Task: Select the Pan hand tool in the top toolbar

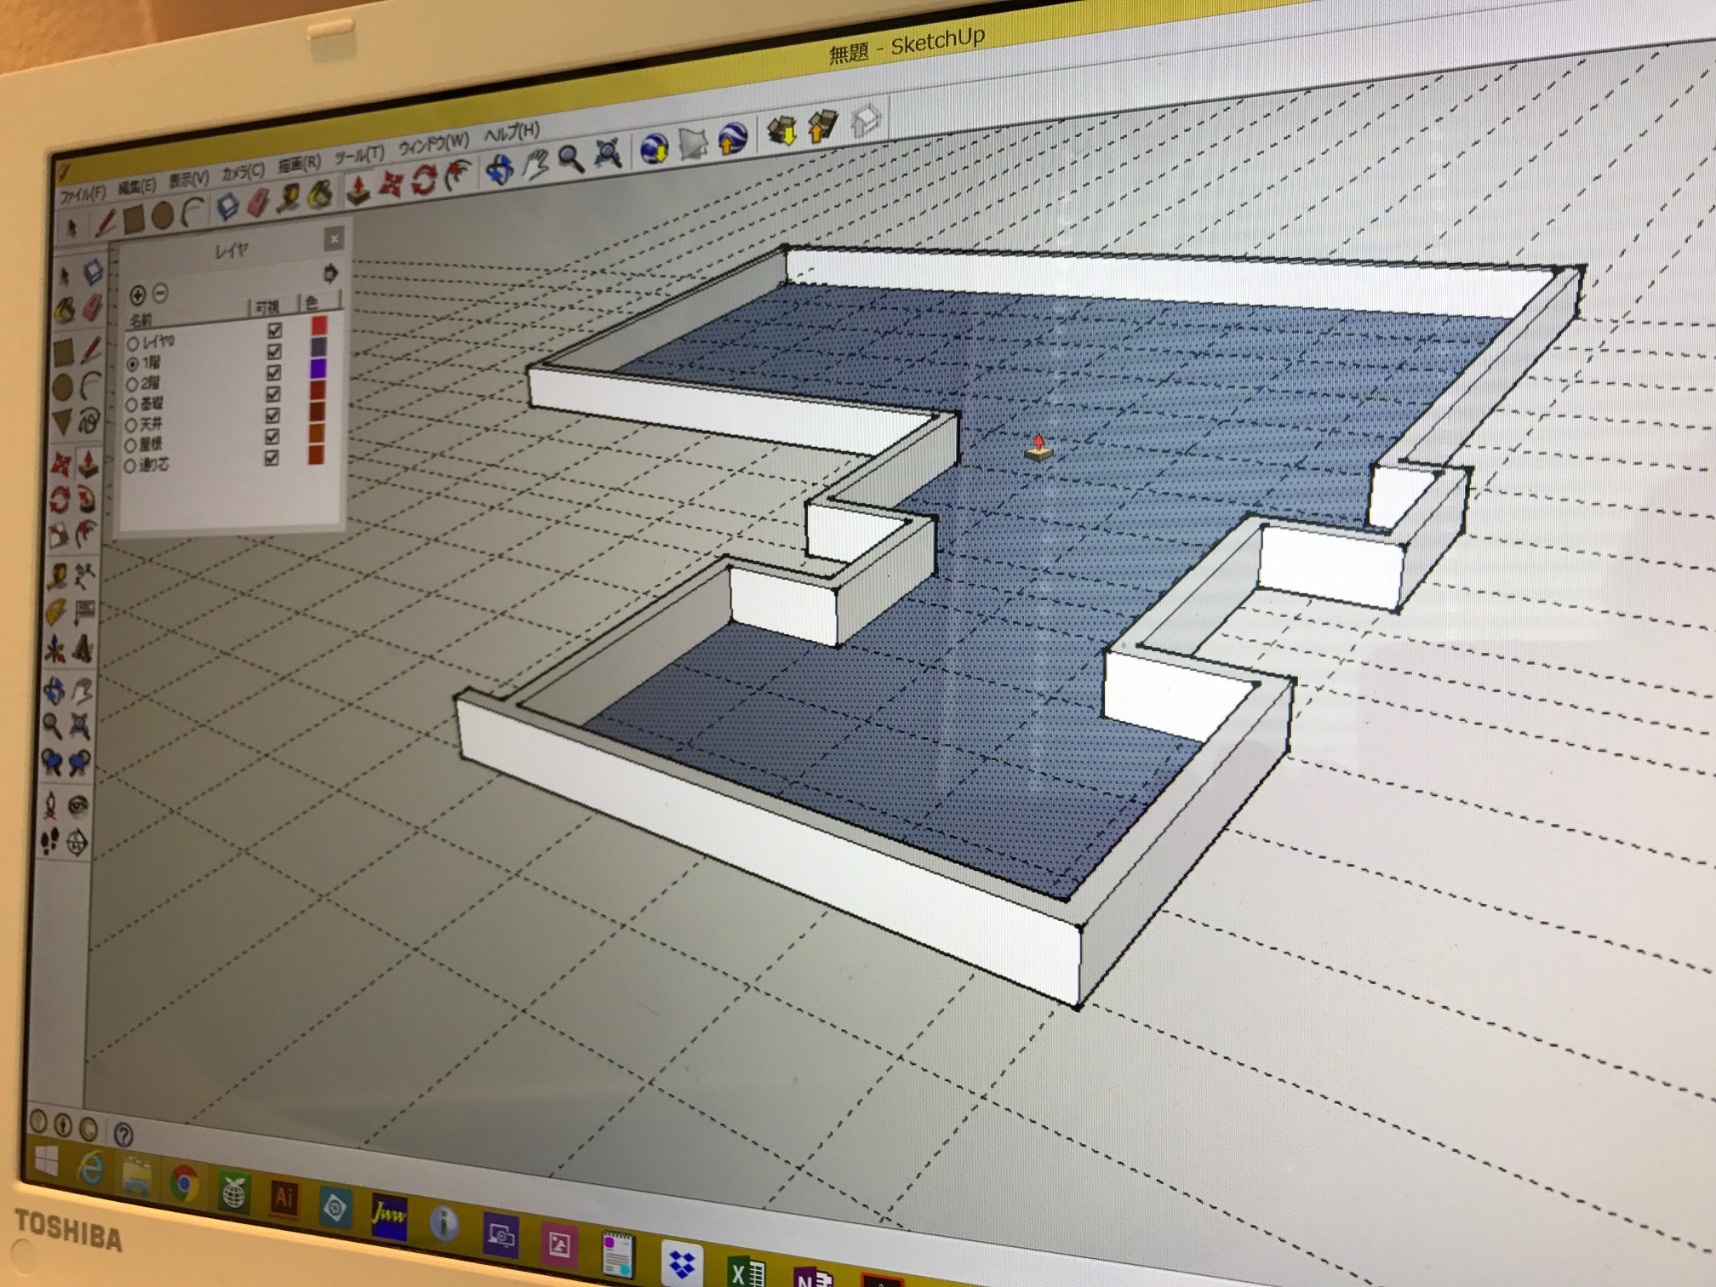Action: (536, 164)
